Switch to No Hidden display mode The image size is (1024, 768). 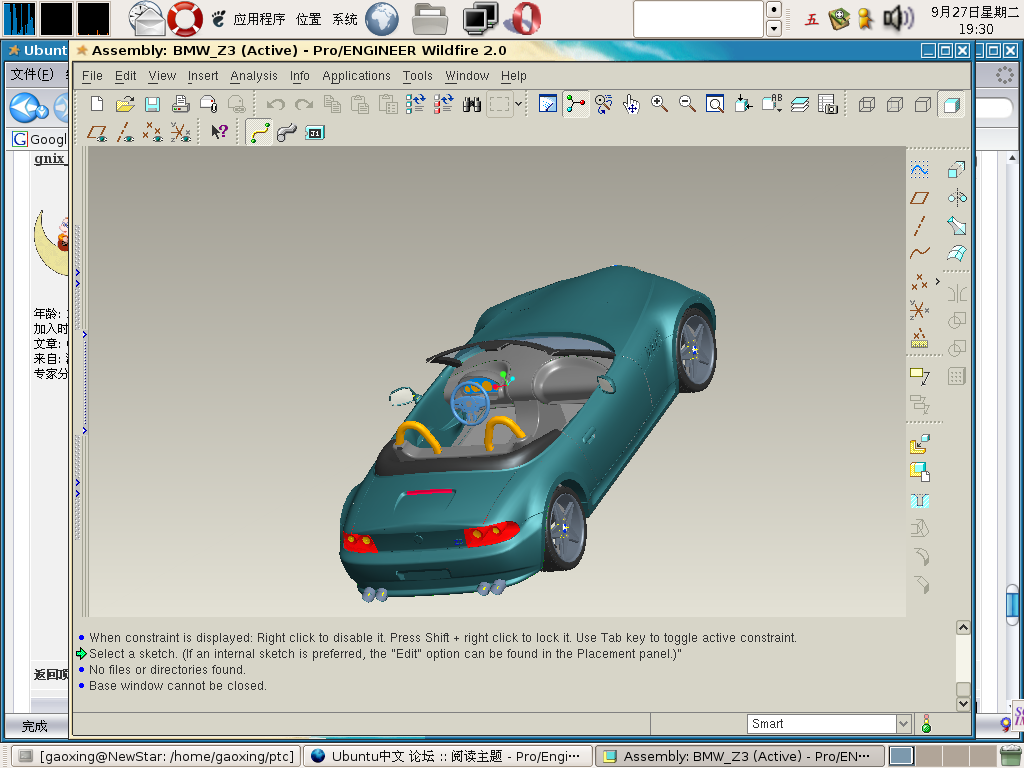pyautogui.click(x=923, y=104)
